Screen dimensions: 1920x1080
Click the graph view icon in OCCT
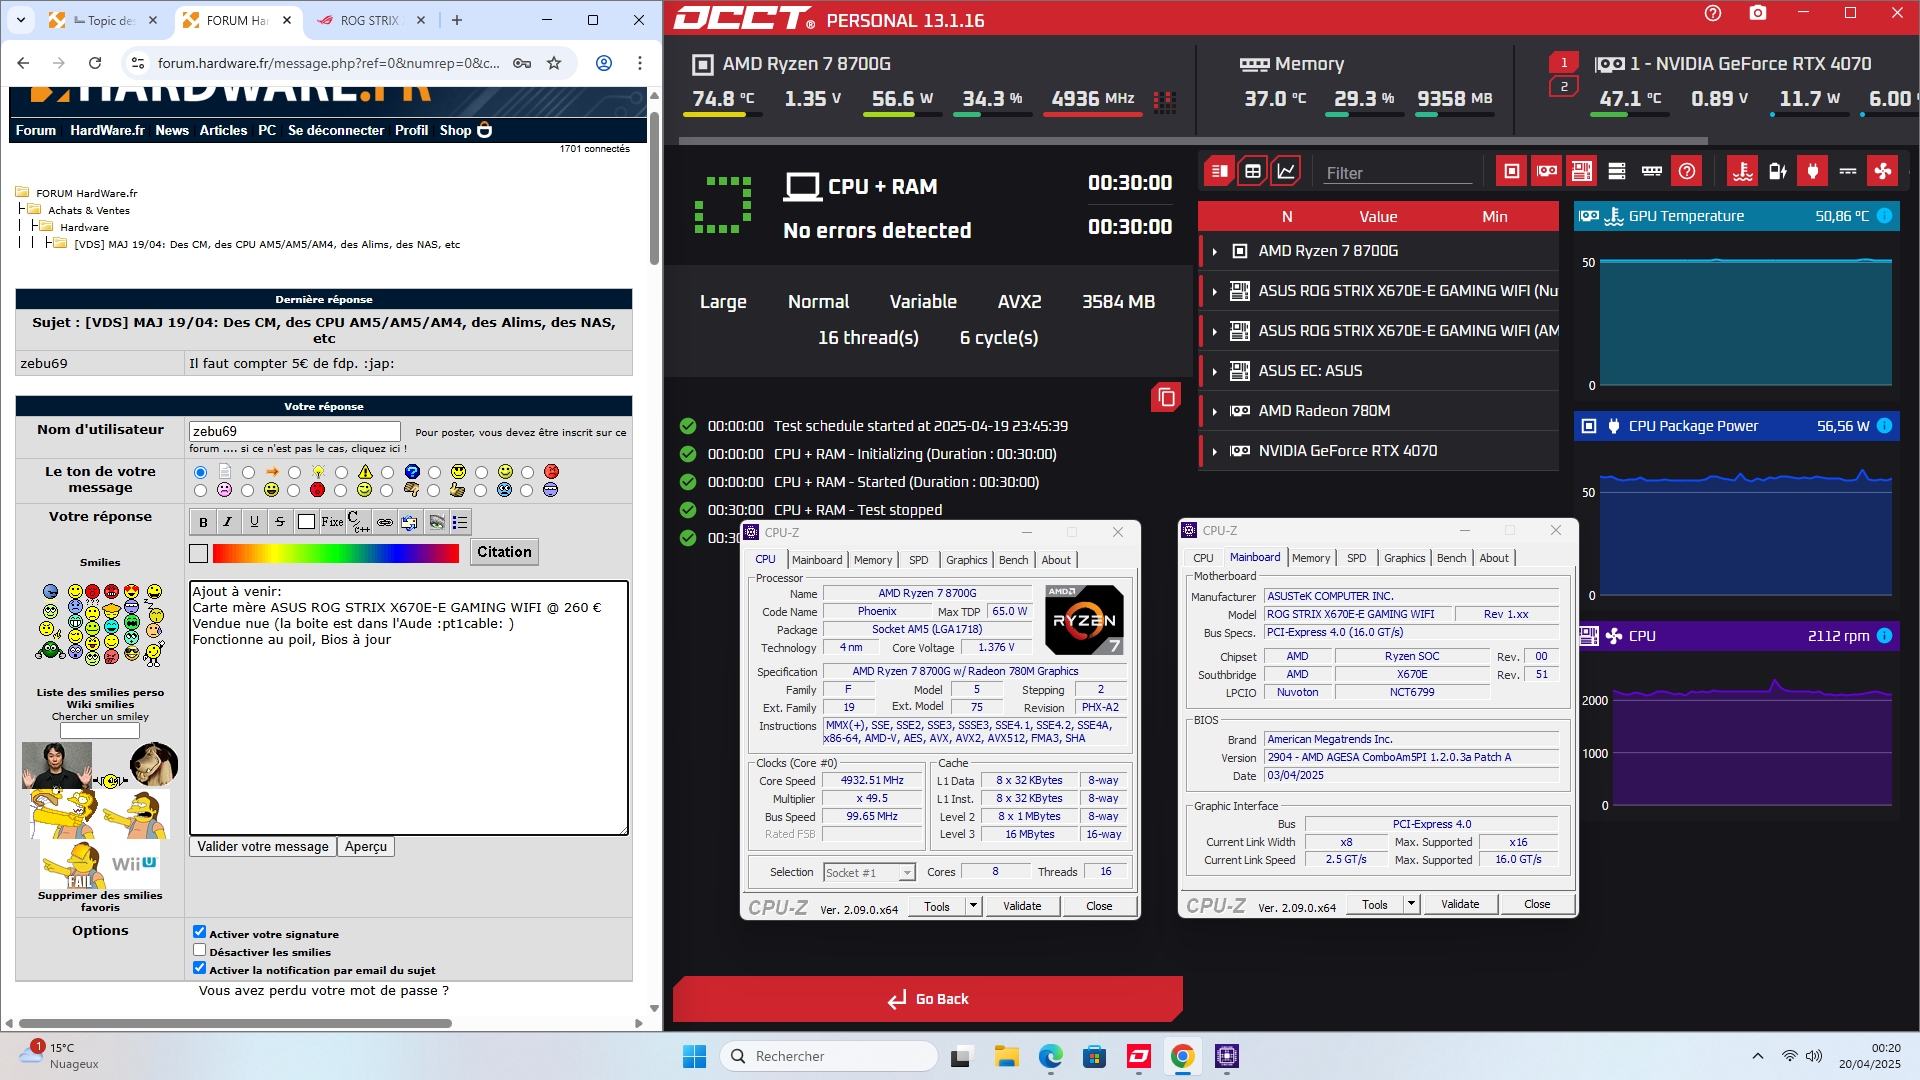tap(1286, 172)
